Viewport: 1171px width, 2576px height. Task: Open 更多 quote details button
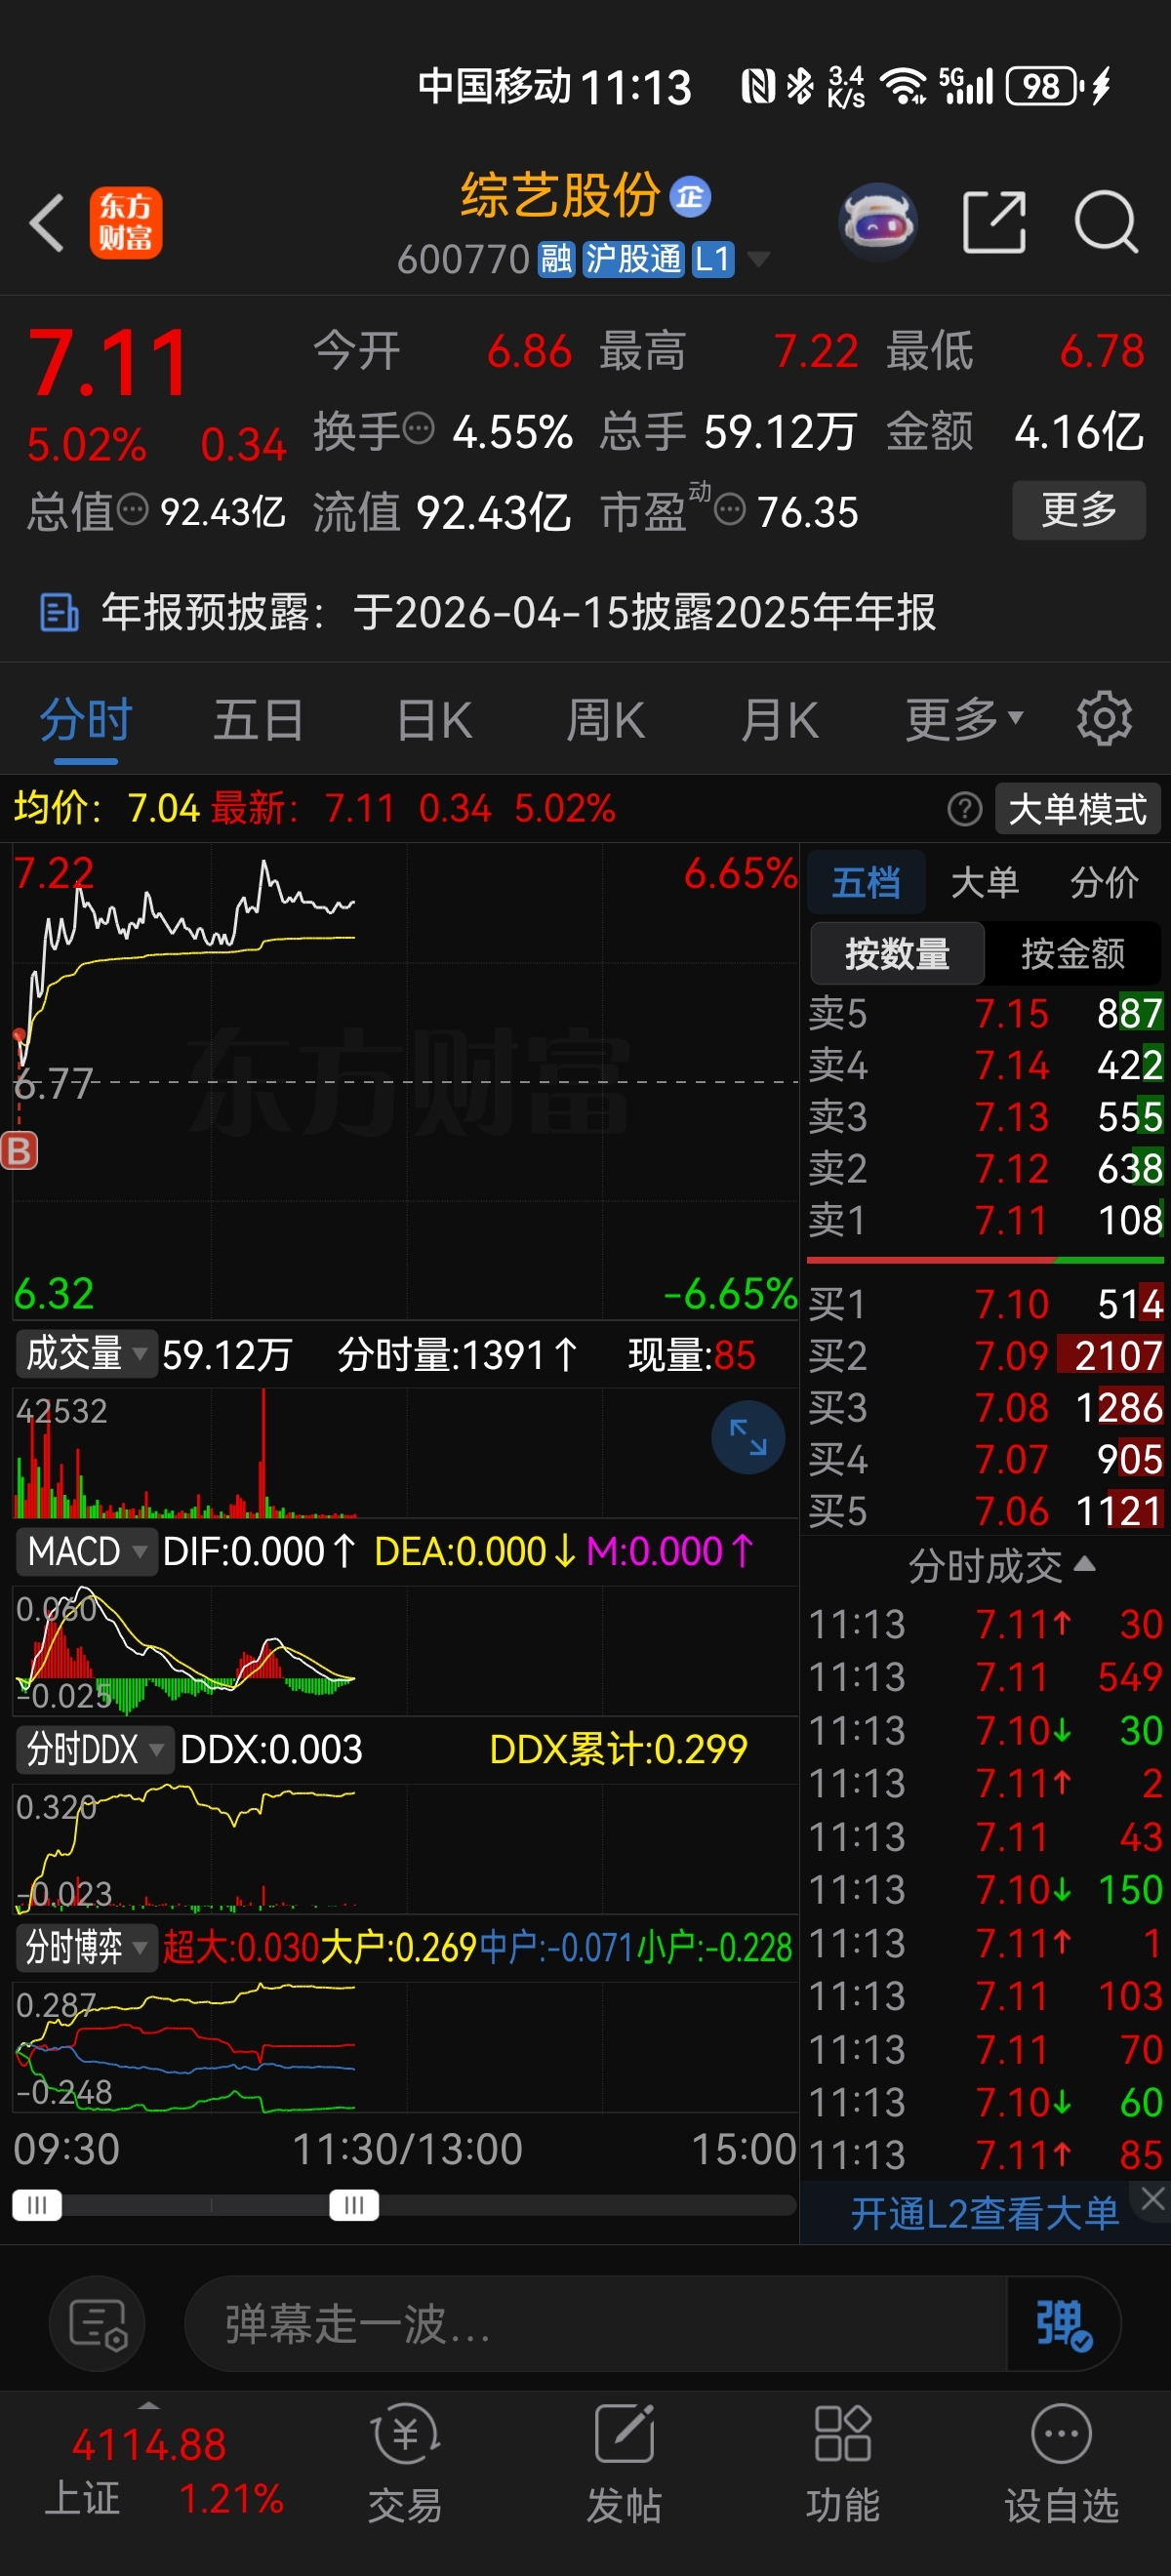1079,510
